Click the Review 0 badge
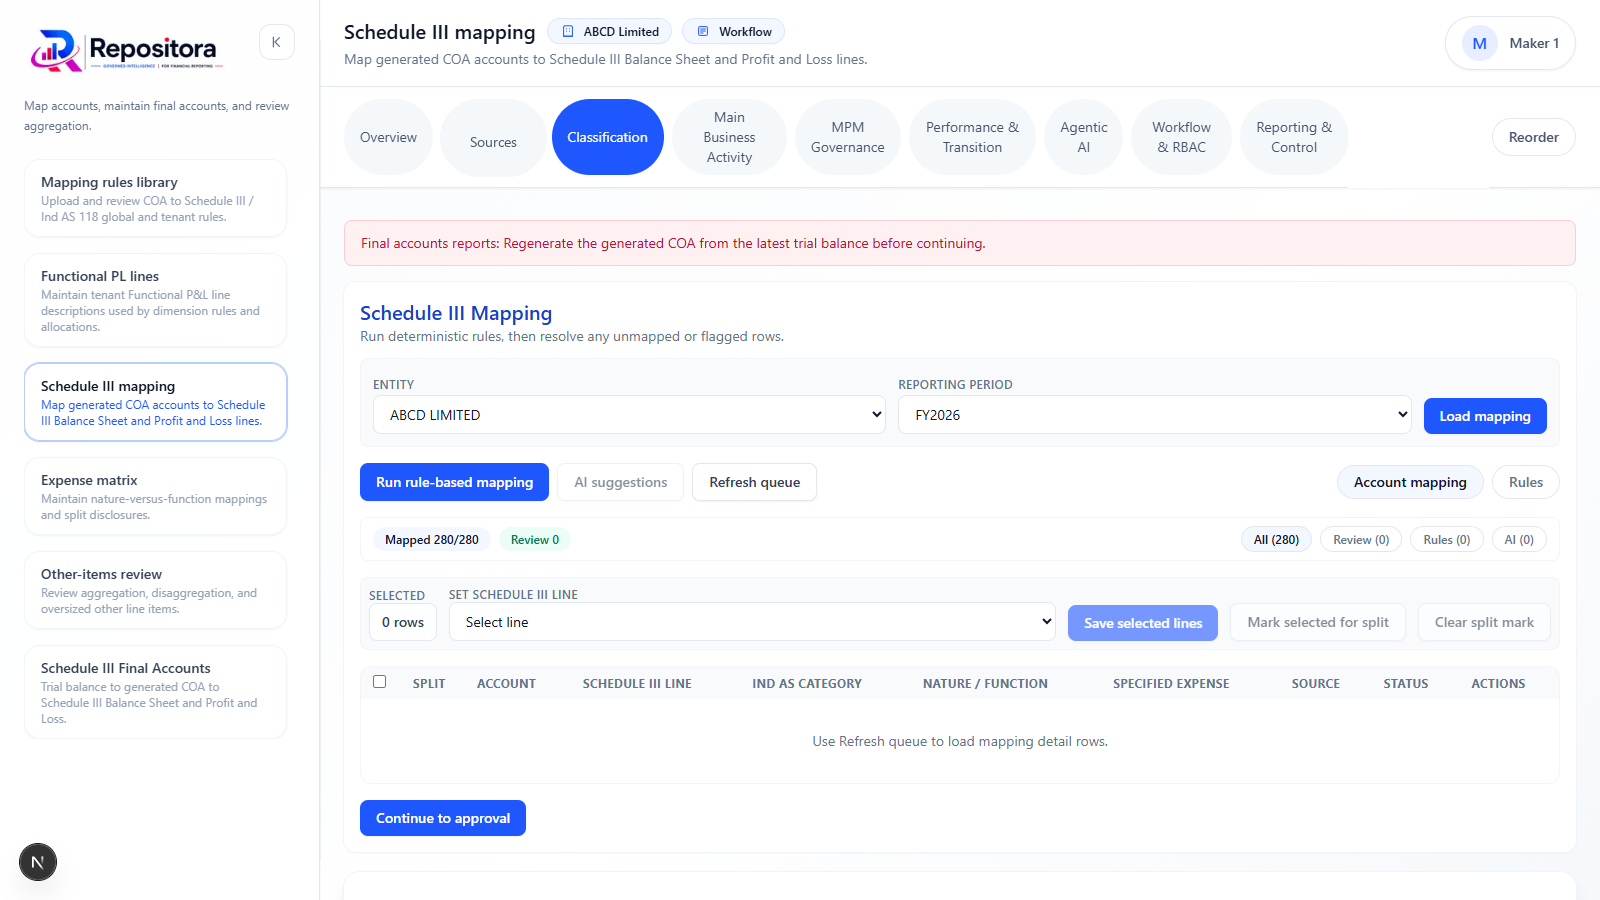The image size is (1600, 900). pyautogui.click(x=535, y=540)
